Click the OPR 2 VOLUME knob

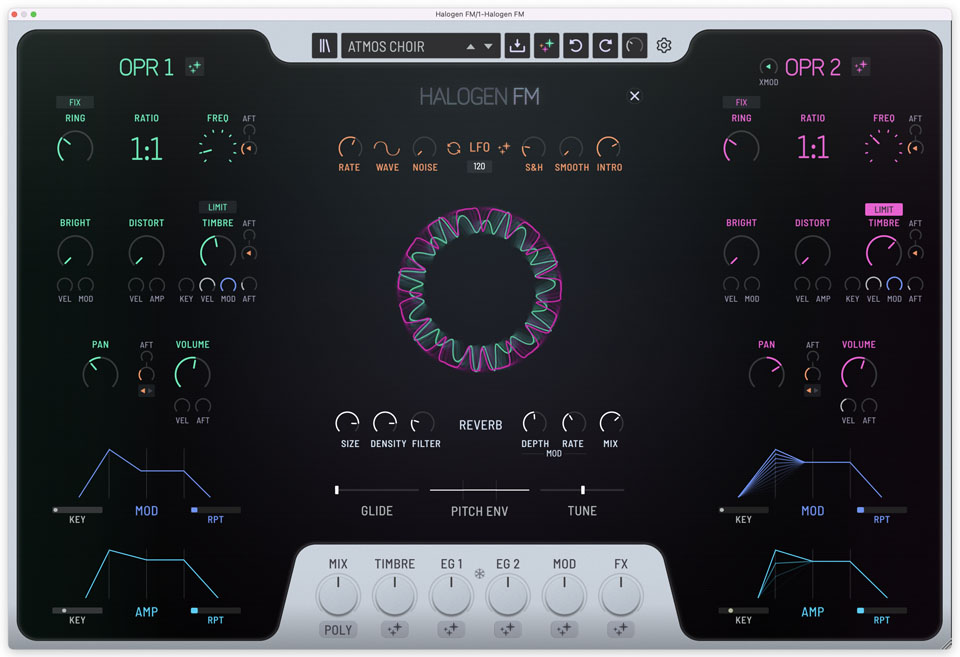(x=858, y=373)
